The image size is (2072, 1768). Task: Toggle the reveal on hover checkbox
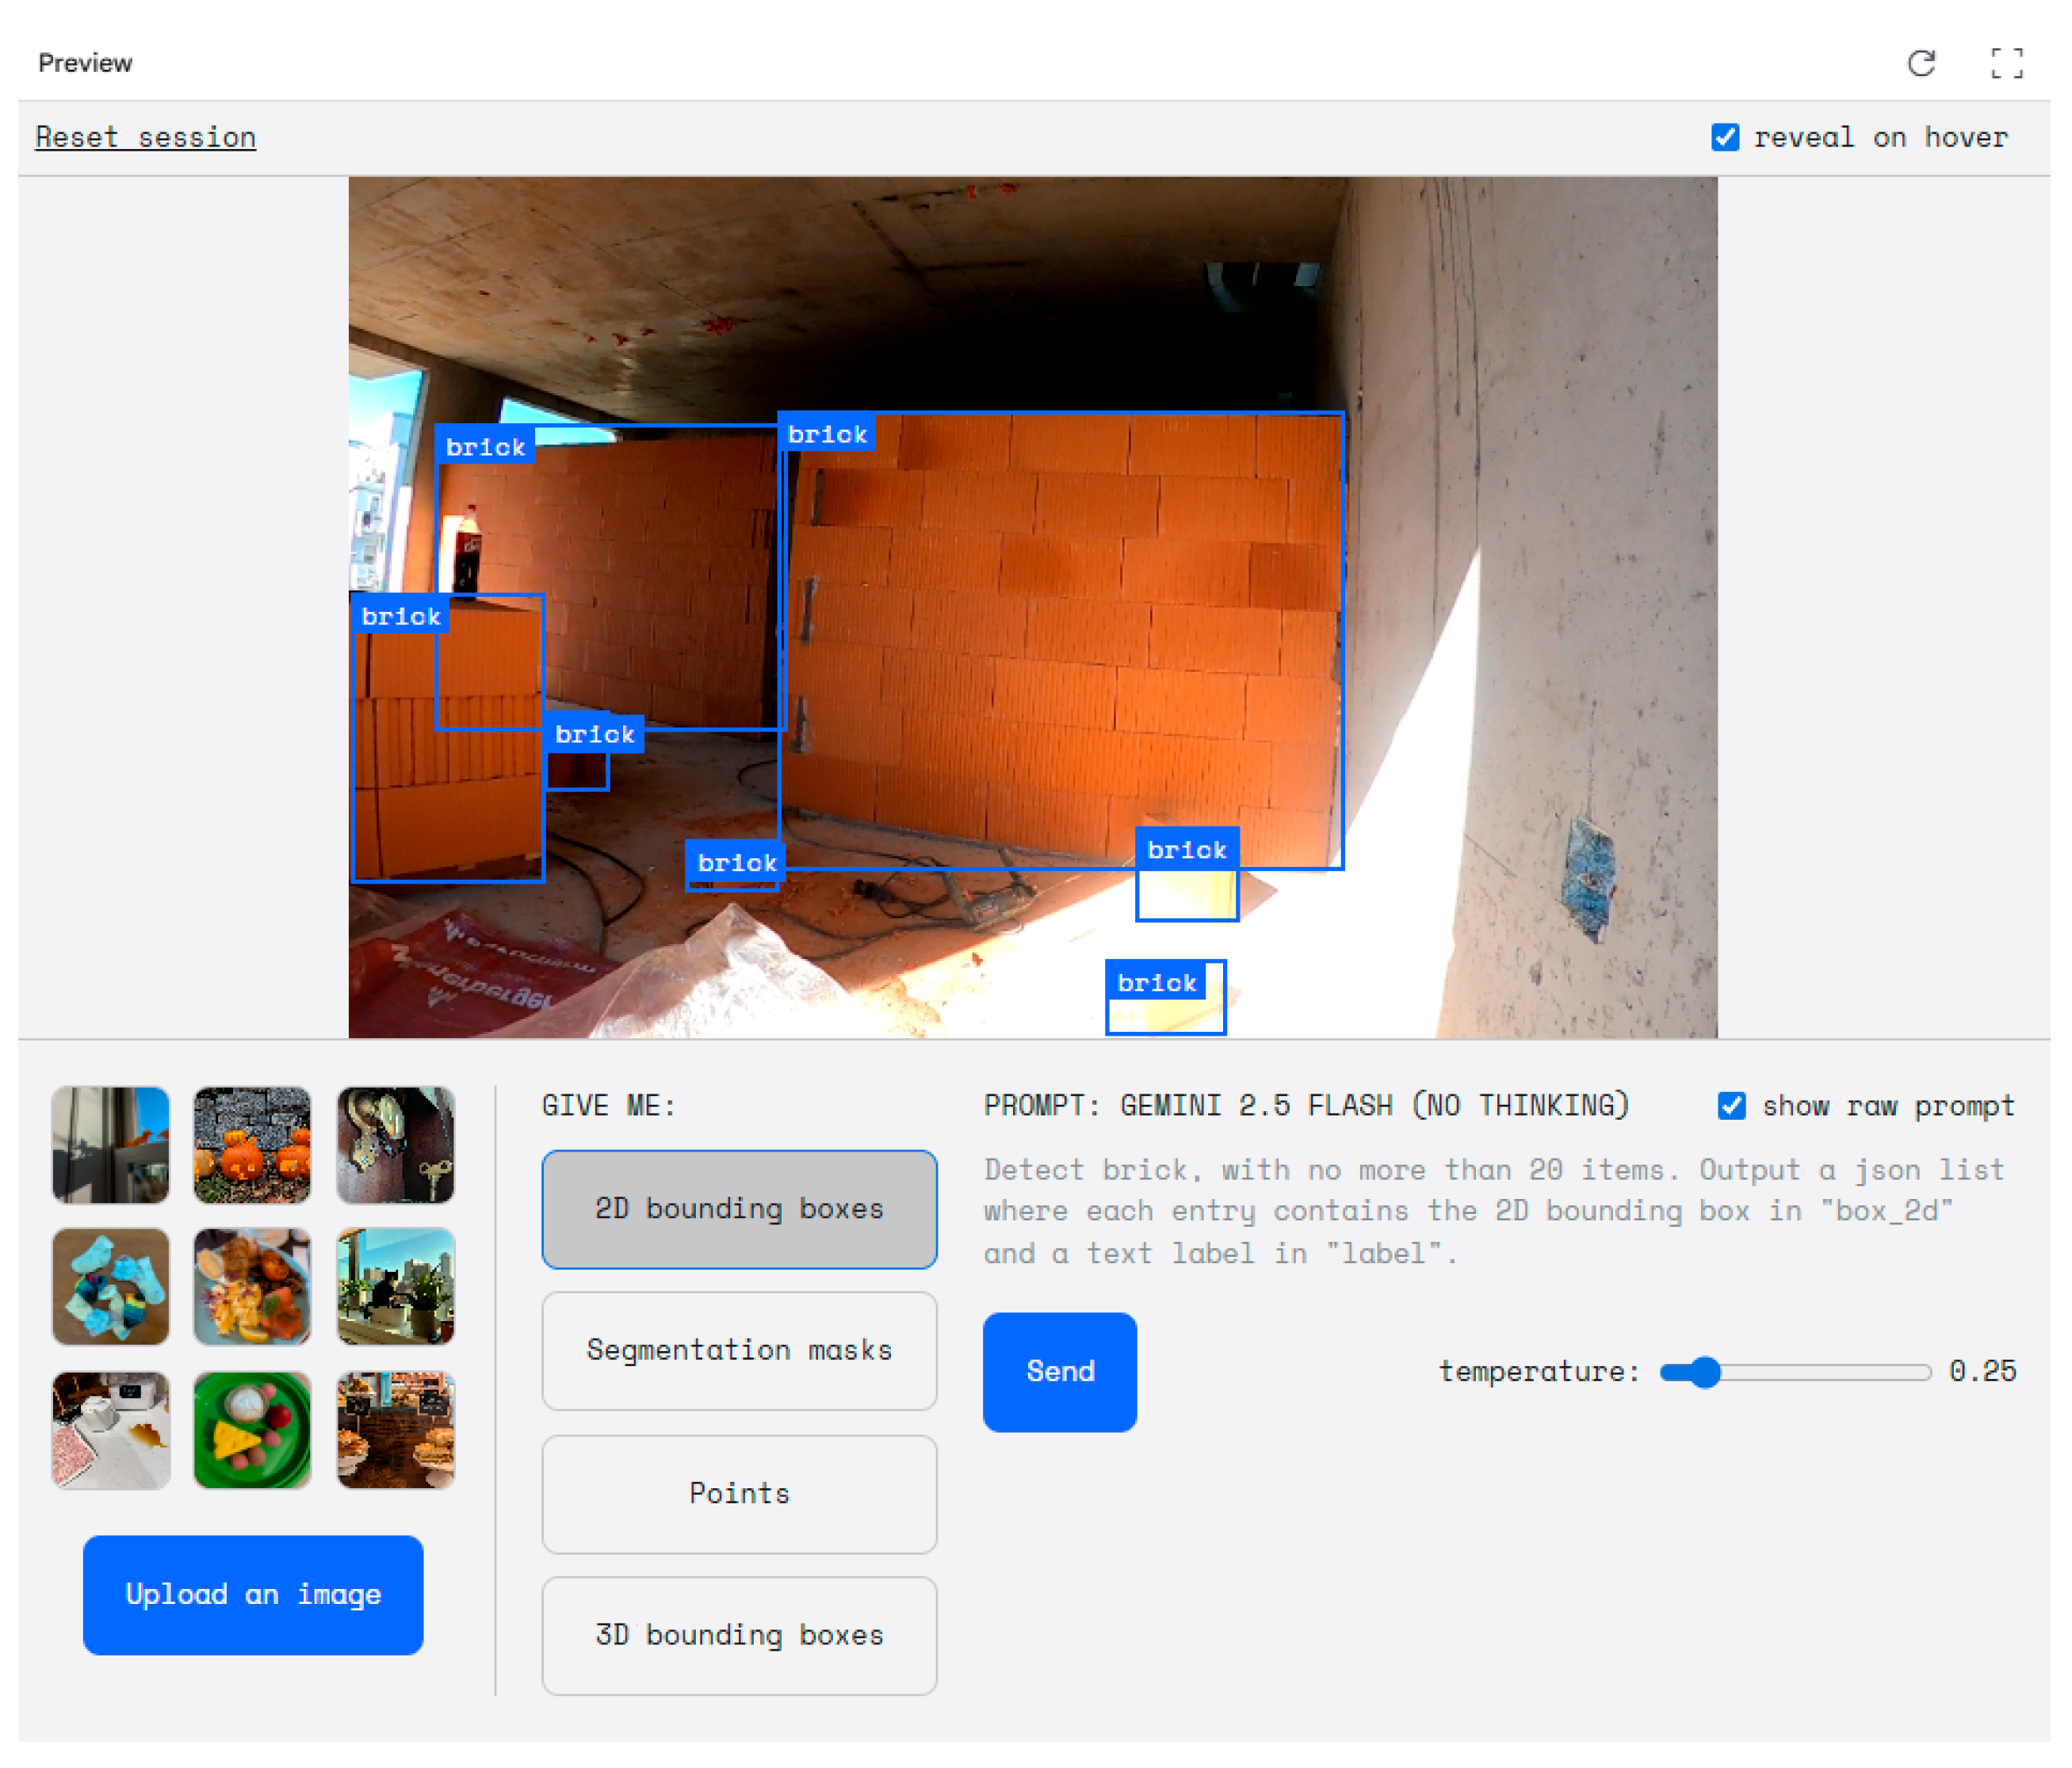coord(1725,137)
